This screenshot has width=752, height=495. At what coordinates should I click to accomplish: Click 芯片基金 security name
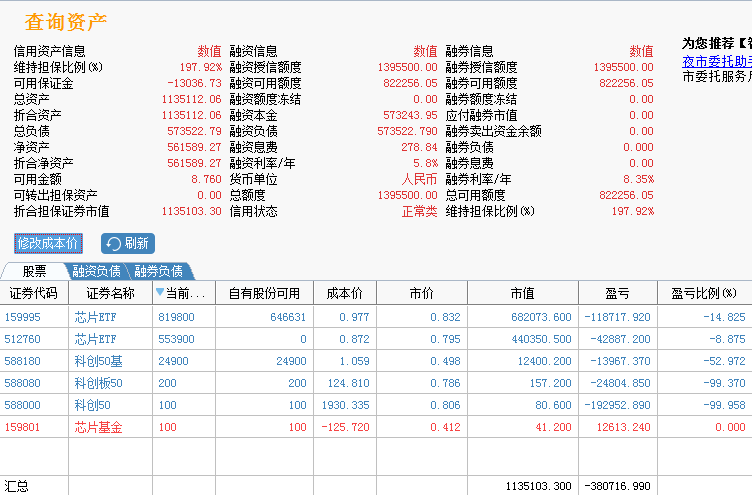[98, 427]
